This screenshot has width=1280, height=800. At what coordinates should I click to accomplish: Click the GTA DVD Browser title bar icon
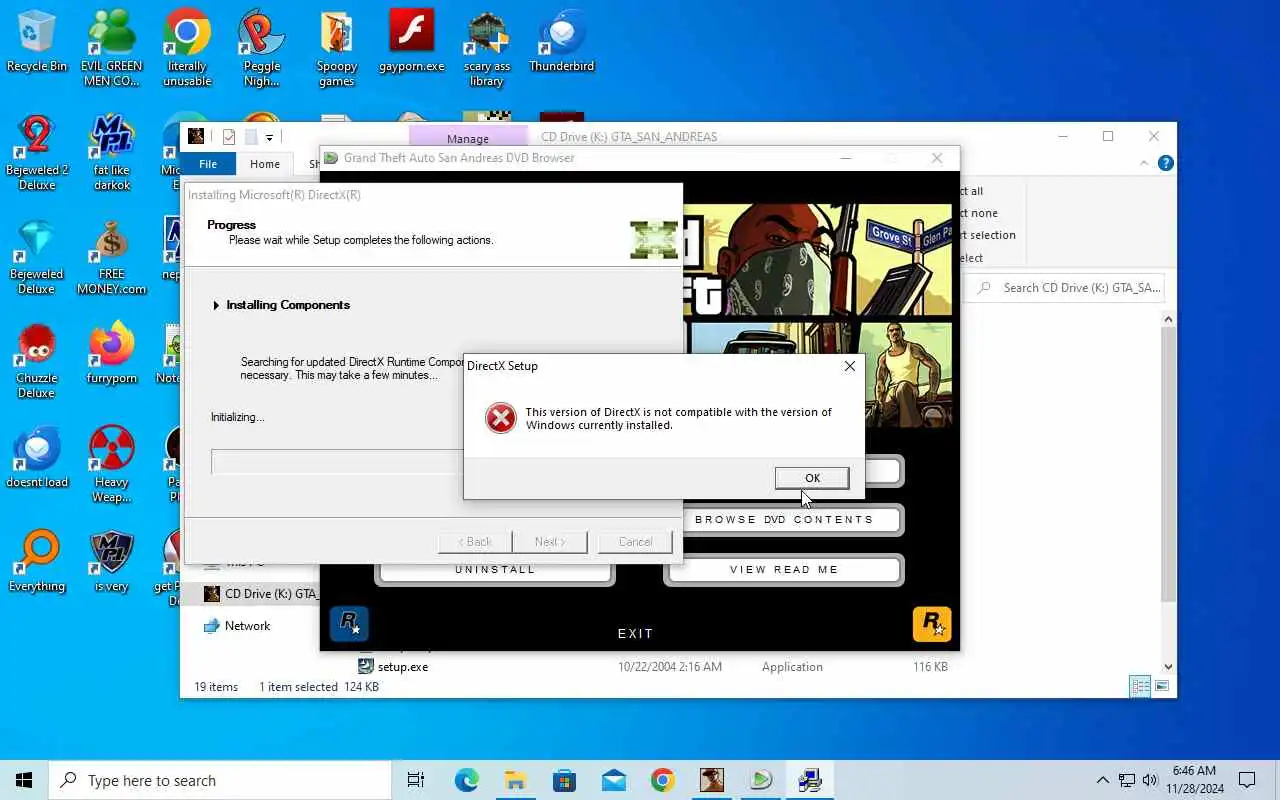point(331,158)
